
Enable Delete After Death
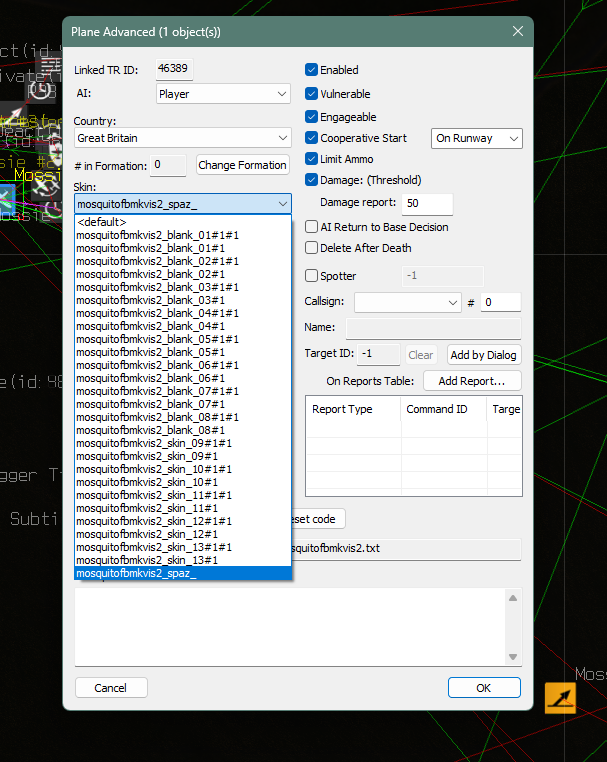312,248
